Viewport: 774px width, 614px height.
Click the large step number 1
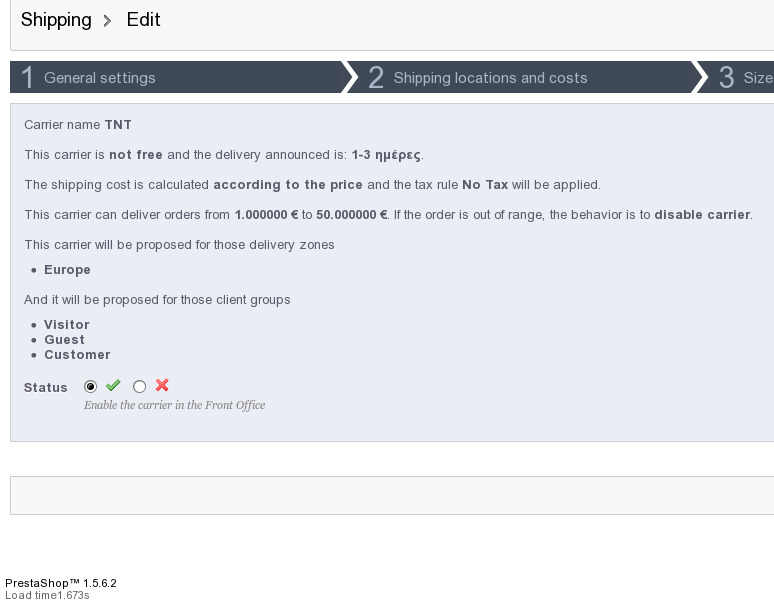(28, 77)
